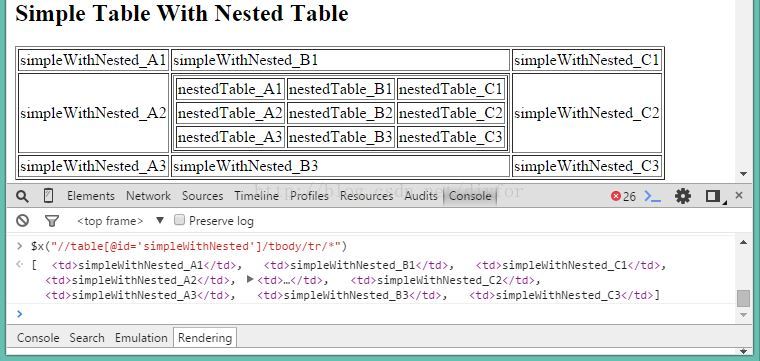Click page table cell simpleWithNested_A2
Screen dimensions: 760x361
93,113
